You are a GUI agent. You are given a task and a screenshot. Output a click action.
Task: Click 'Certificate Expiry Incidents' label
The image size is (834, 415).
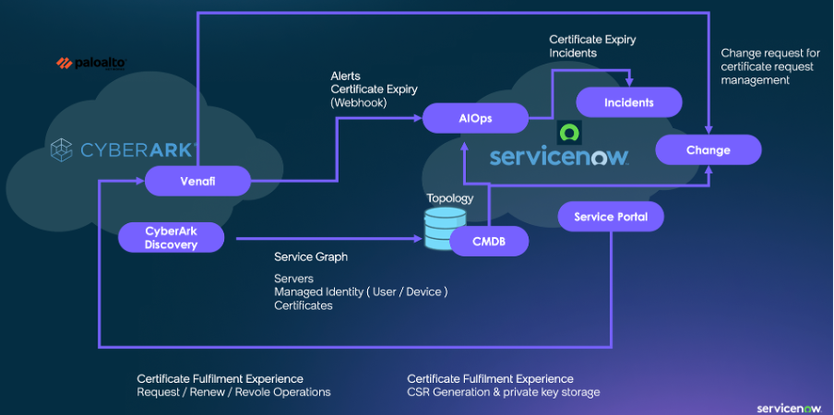[x=593, y=46]
